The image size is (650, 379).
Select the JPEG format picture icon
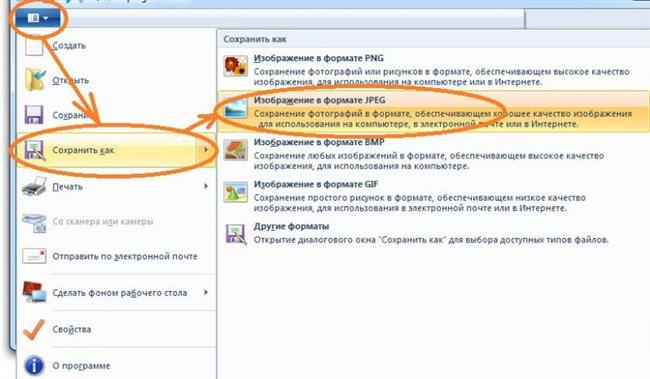235,108
